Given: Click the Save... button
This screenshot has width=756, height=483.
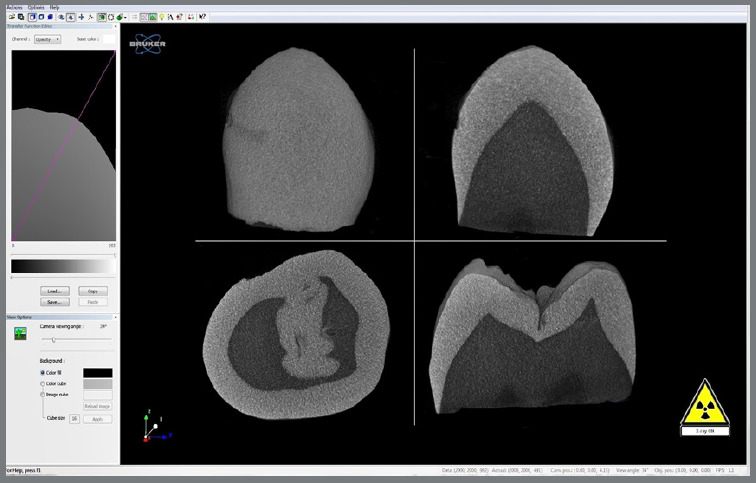Looking at the screenshot, I should pyautogui.click(x=54, y=302).
